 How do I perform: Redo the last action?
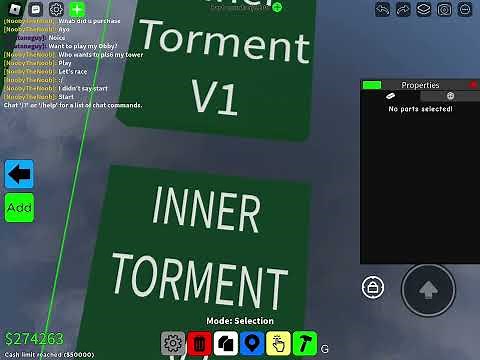[403, 9]
